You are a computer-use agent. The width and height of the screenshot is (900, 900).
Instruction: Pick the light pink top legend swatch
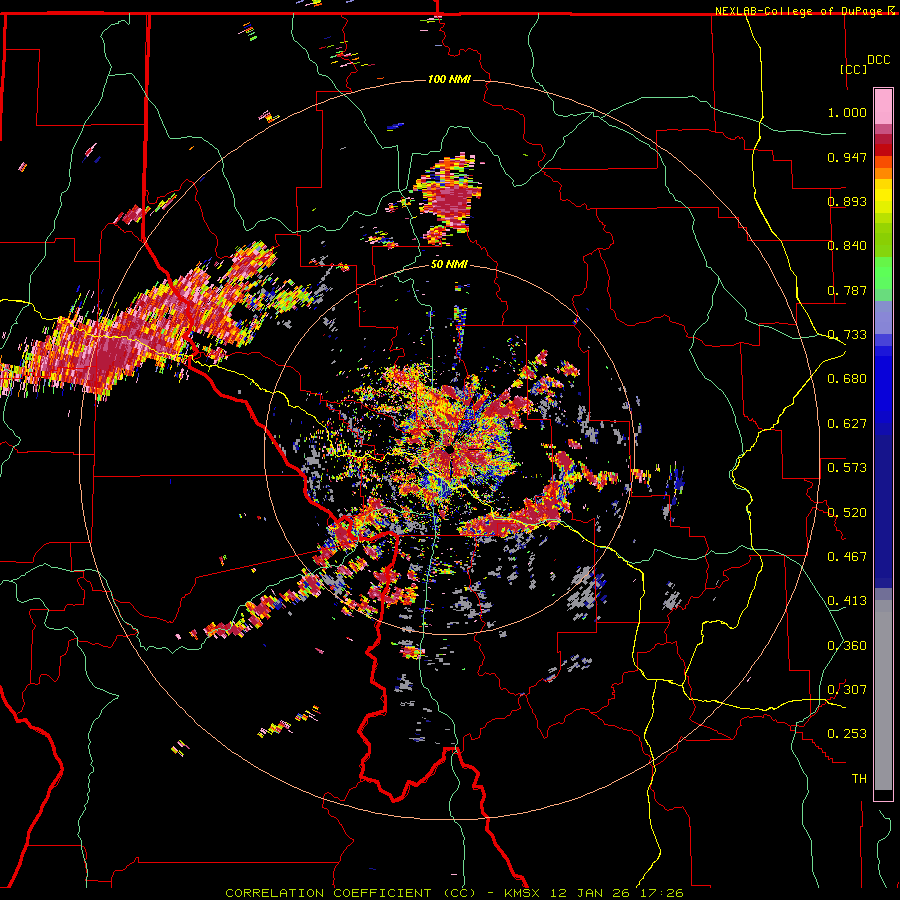(883, 106)
